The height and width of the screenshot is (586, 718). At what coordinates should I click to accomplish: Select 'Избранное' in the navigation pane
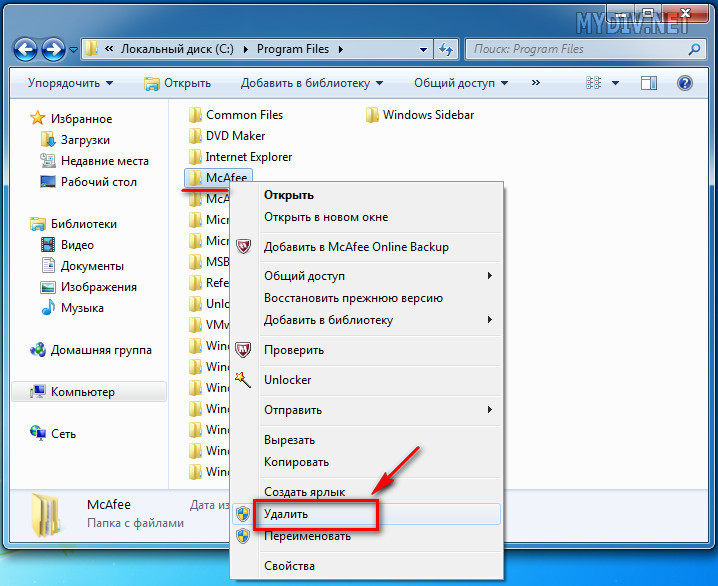pyautogui.click(x=71, y=119)
